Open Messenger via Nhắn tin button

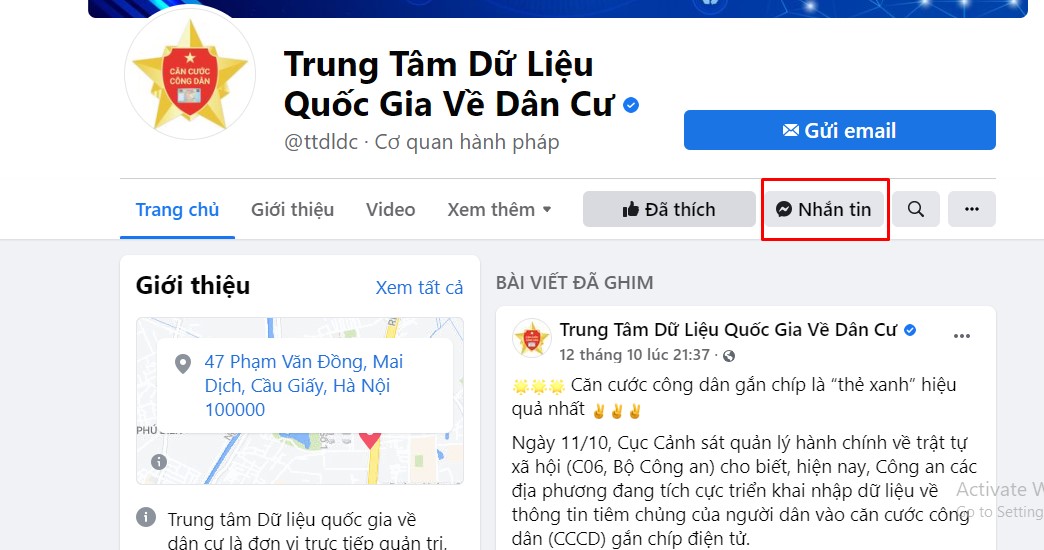[x=824, y=209]
